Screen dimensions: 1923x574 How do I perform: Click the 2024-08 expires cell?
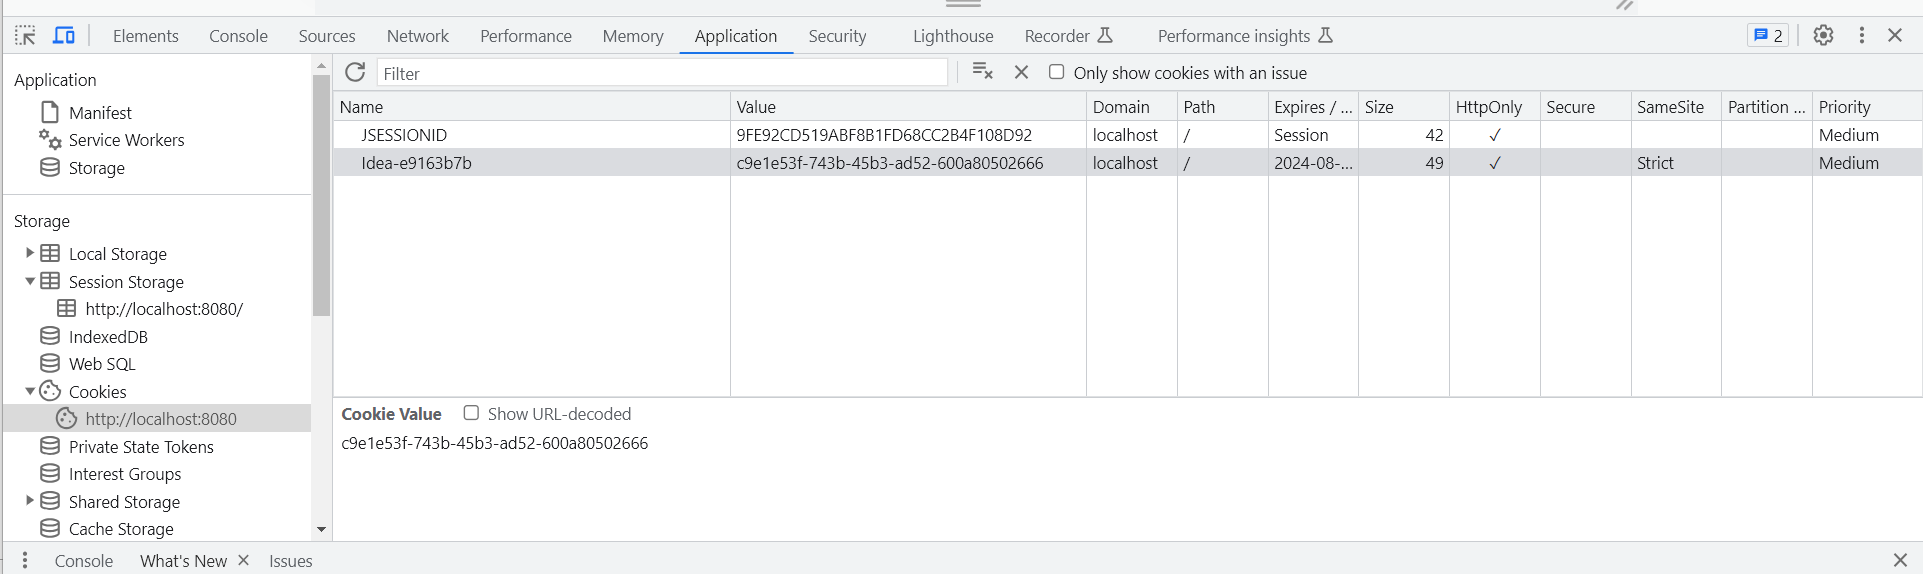[x=1313, y=163]
